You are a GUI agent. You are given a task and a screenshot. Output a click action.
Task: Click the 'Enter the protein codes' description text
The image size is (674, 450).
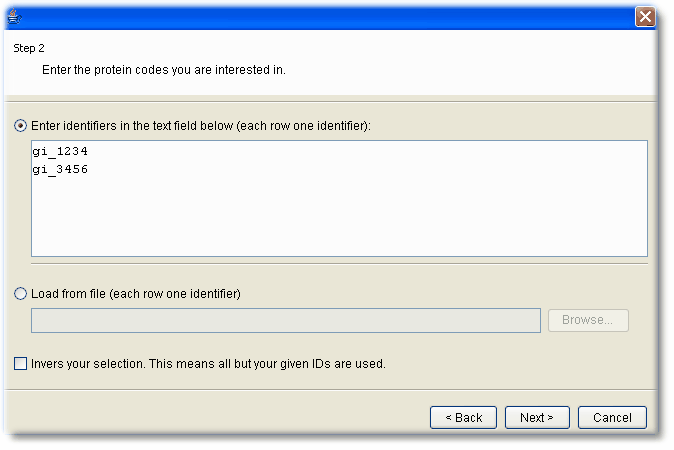[164, 70]
